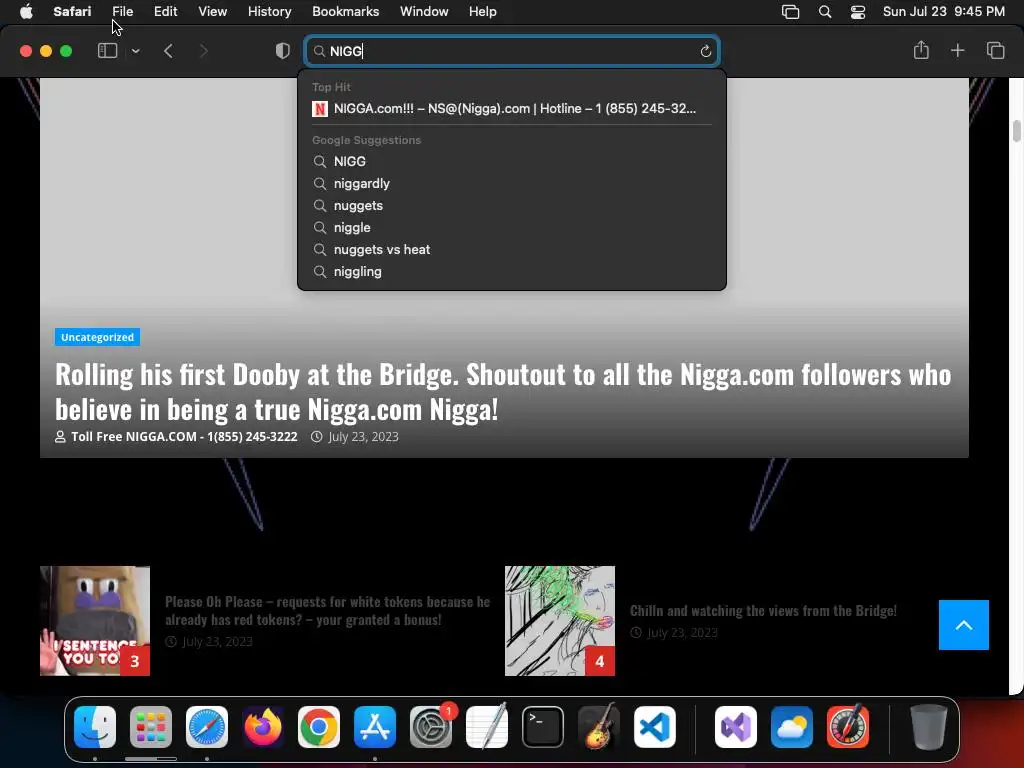
Task: Launch purple Visual Studio from the Dock
Action: click(x=736, y=727)
